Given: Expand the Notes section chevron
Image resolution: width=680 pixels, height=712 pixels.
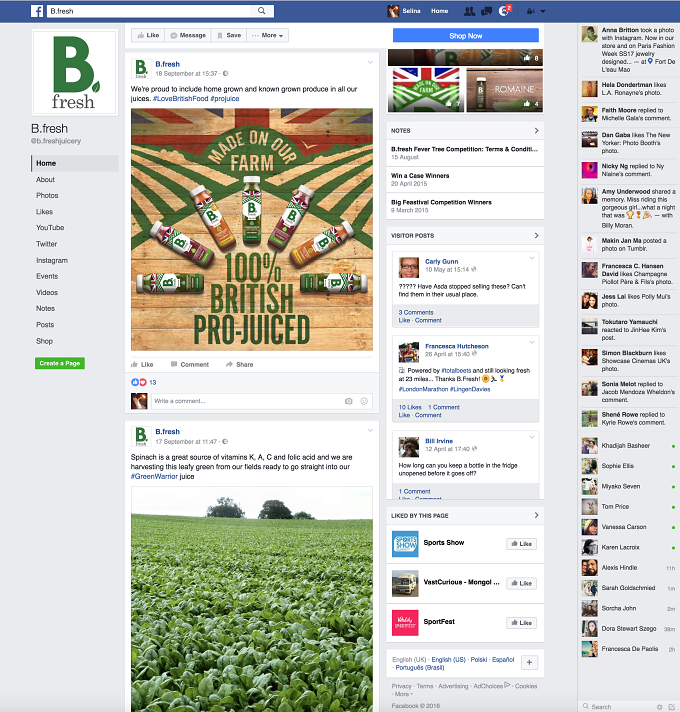Looking at the screenshot, I should (x=536, y=131).
